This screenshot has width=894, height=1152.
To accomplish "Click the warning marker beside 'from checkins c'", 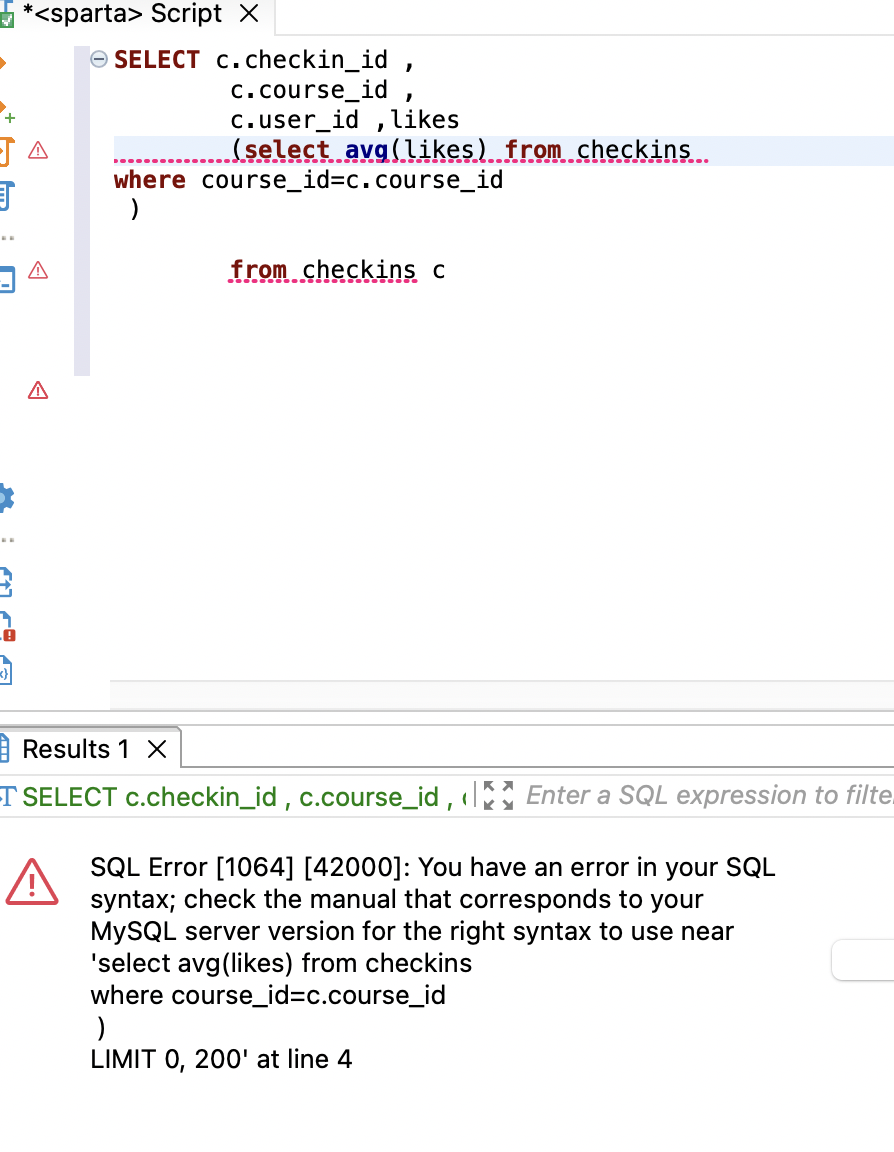I will tap(38, 270).
